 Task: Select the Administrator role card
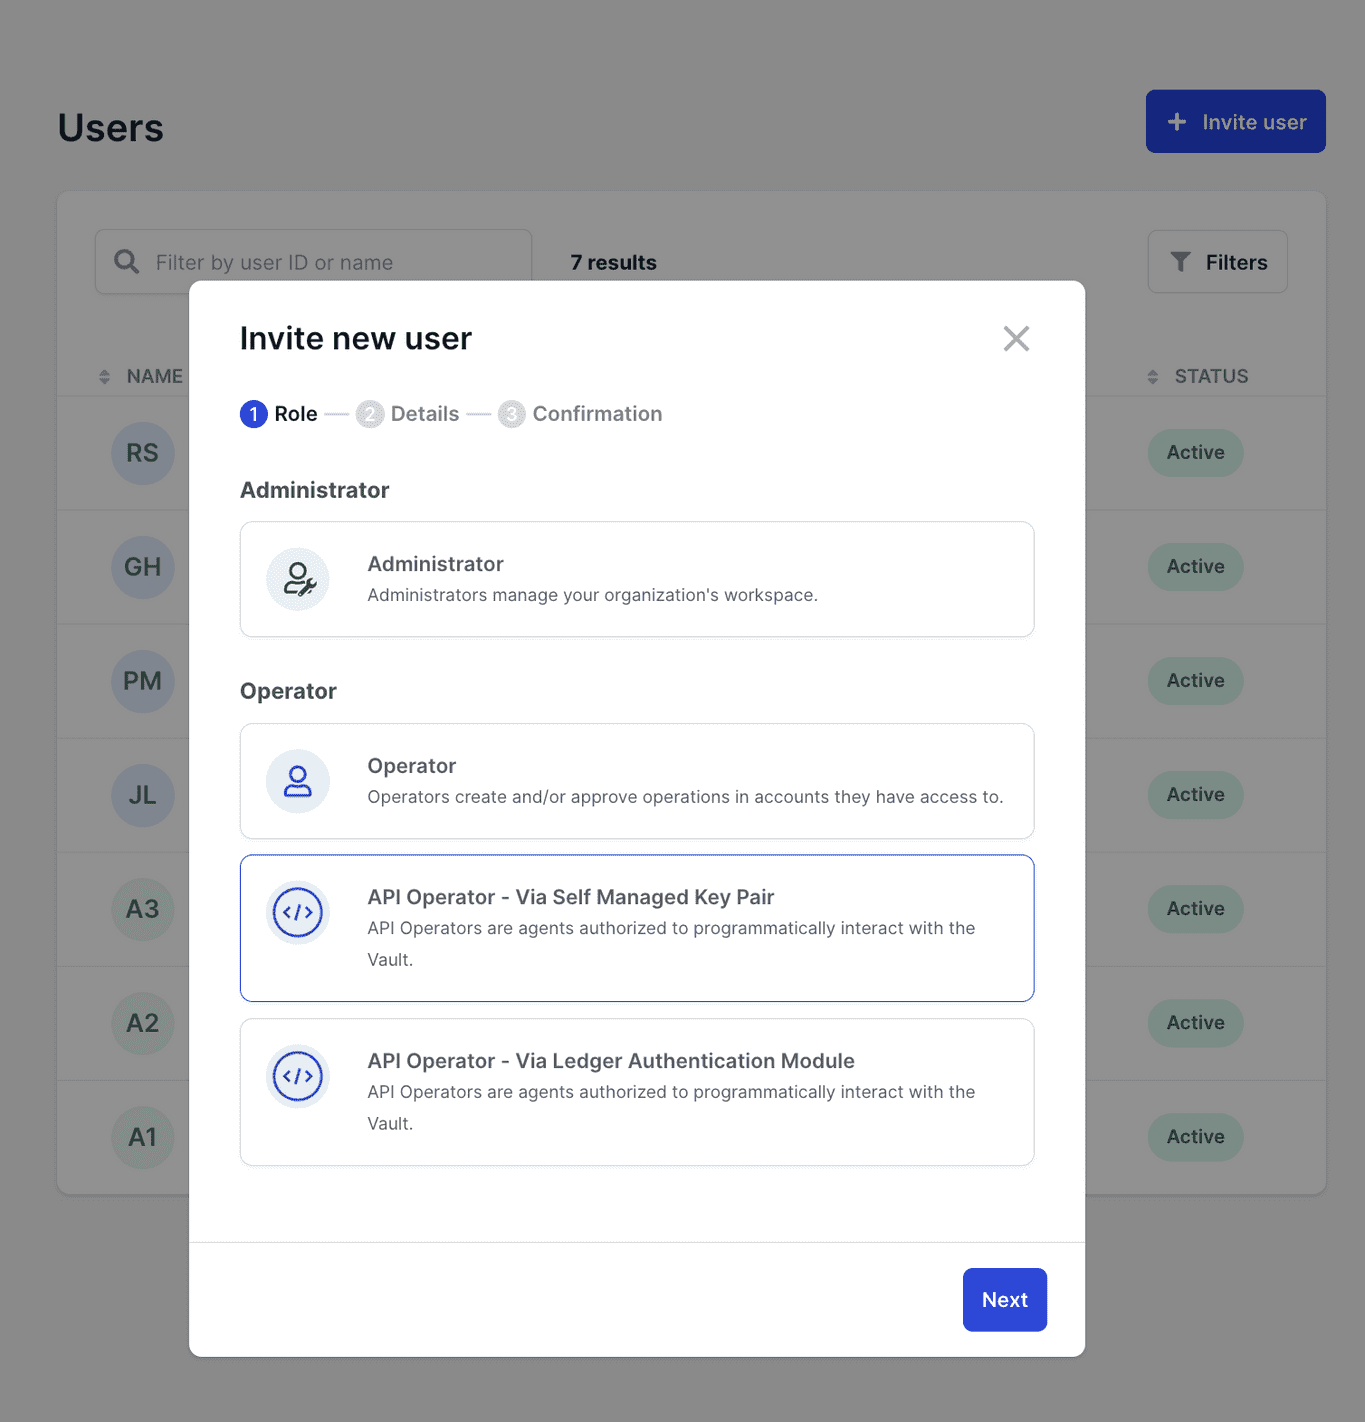pos(636,579)
